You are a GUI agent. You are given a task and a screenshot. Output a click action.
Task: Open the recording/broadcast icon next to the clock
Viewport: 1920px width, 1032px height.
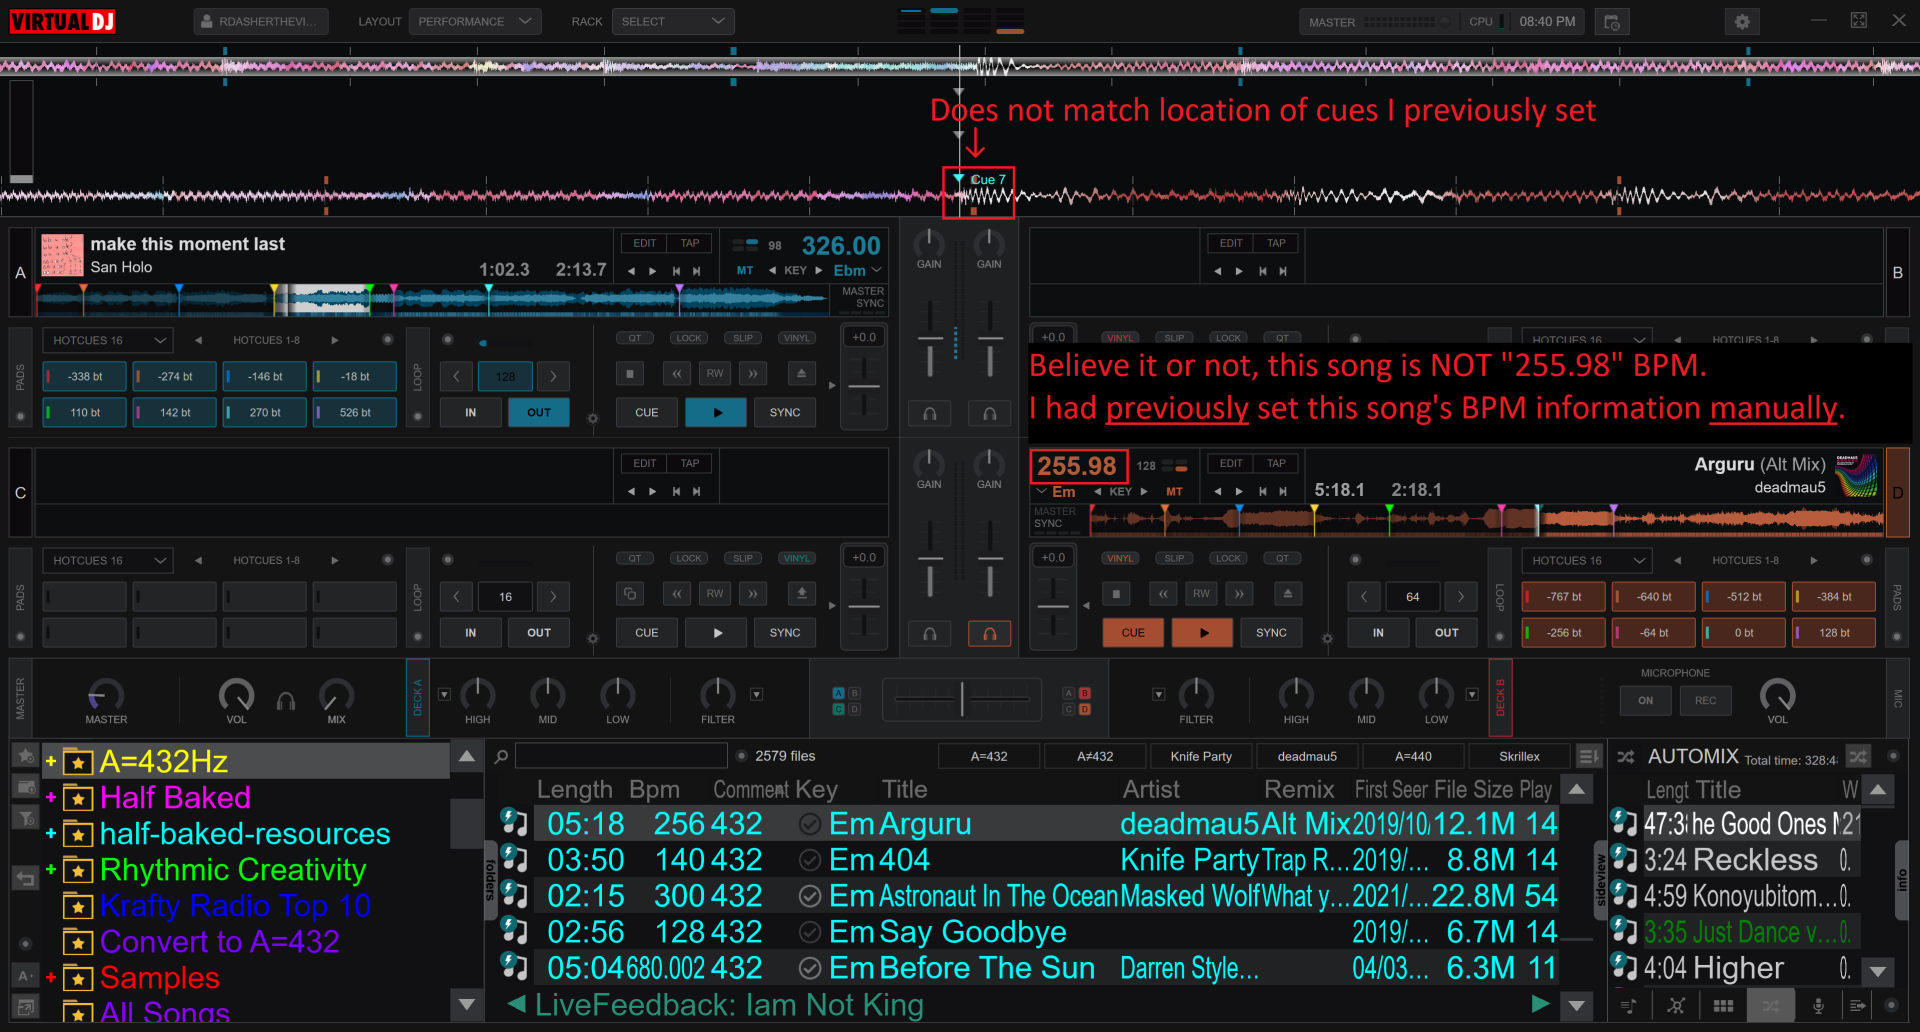point(1612,21)
